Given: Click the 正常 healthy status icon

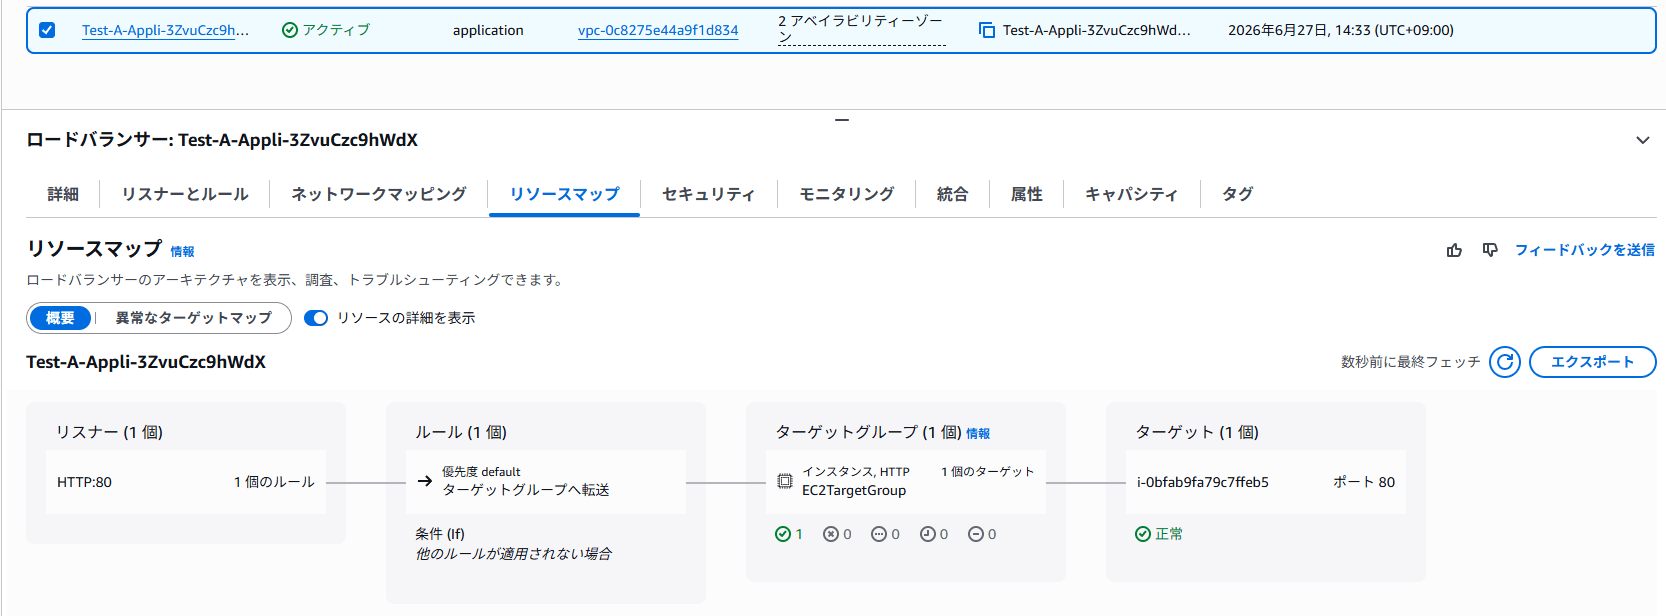Looking at the screenshot, I should coord(1143,534).
